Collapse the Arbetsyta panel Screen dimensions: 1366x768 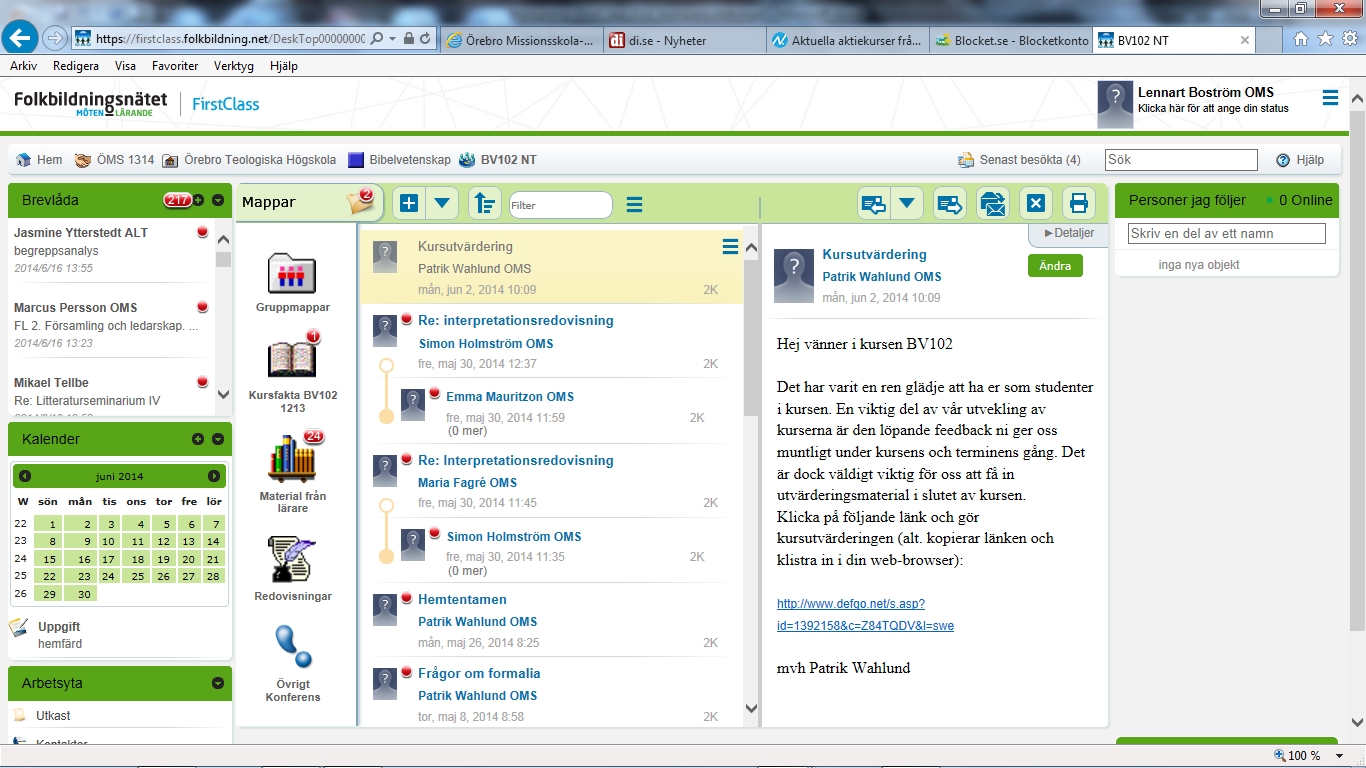click(x=217, y=683)
